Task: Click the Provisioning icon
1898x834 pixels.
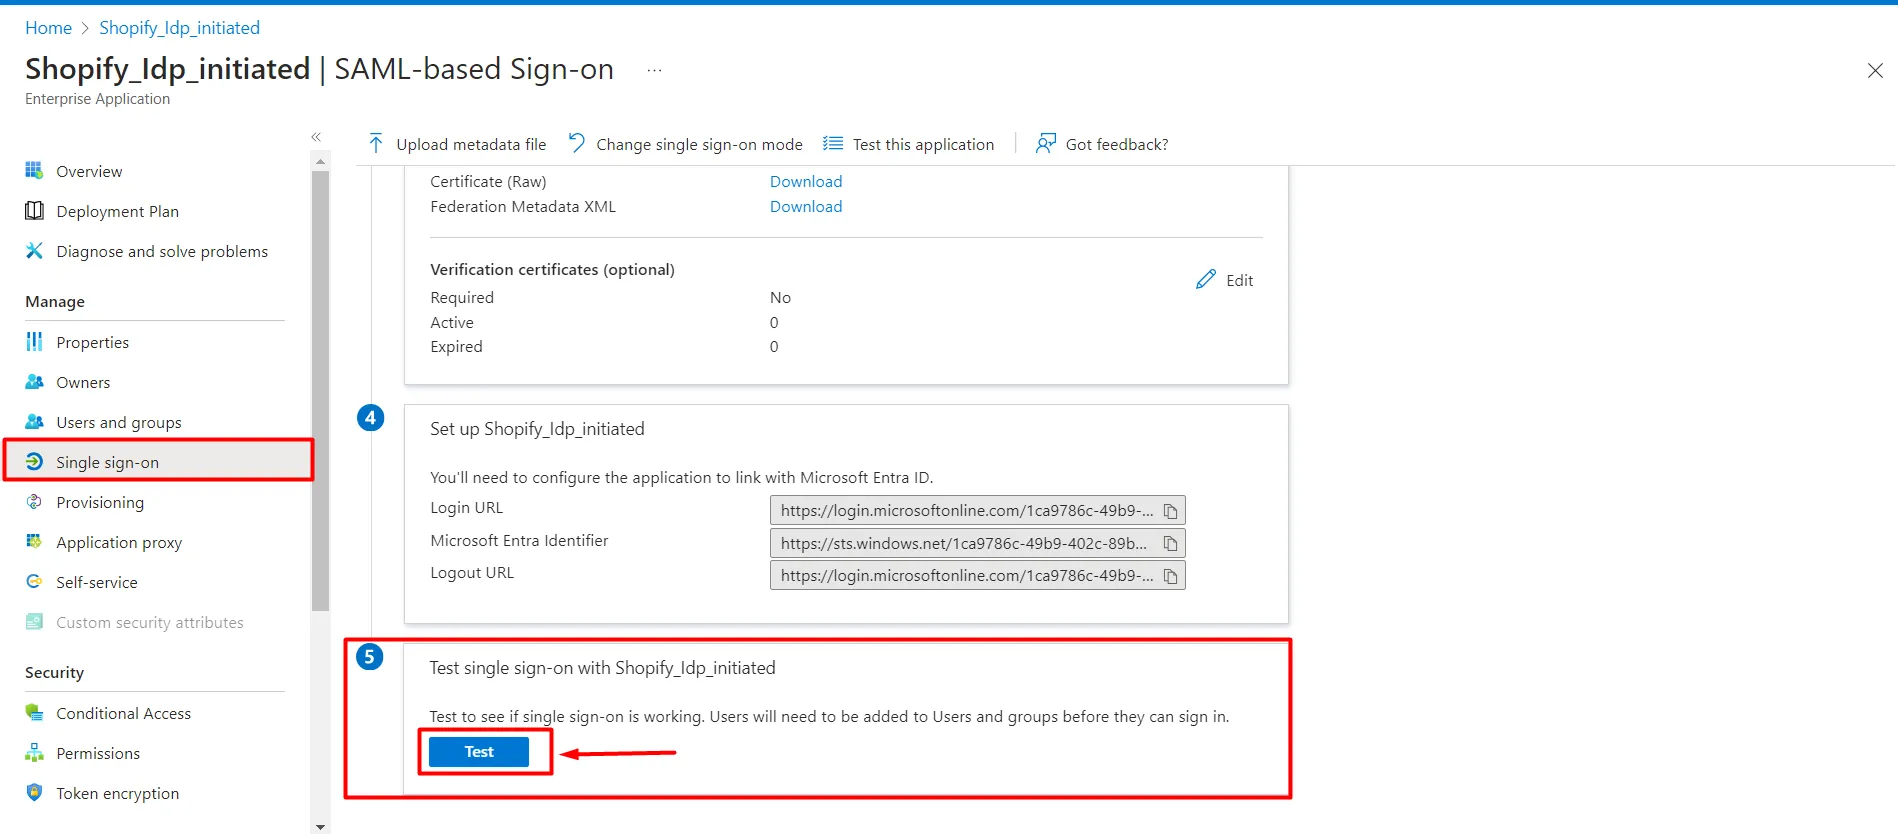Action: point(34,502)
